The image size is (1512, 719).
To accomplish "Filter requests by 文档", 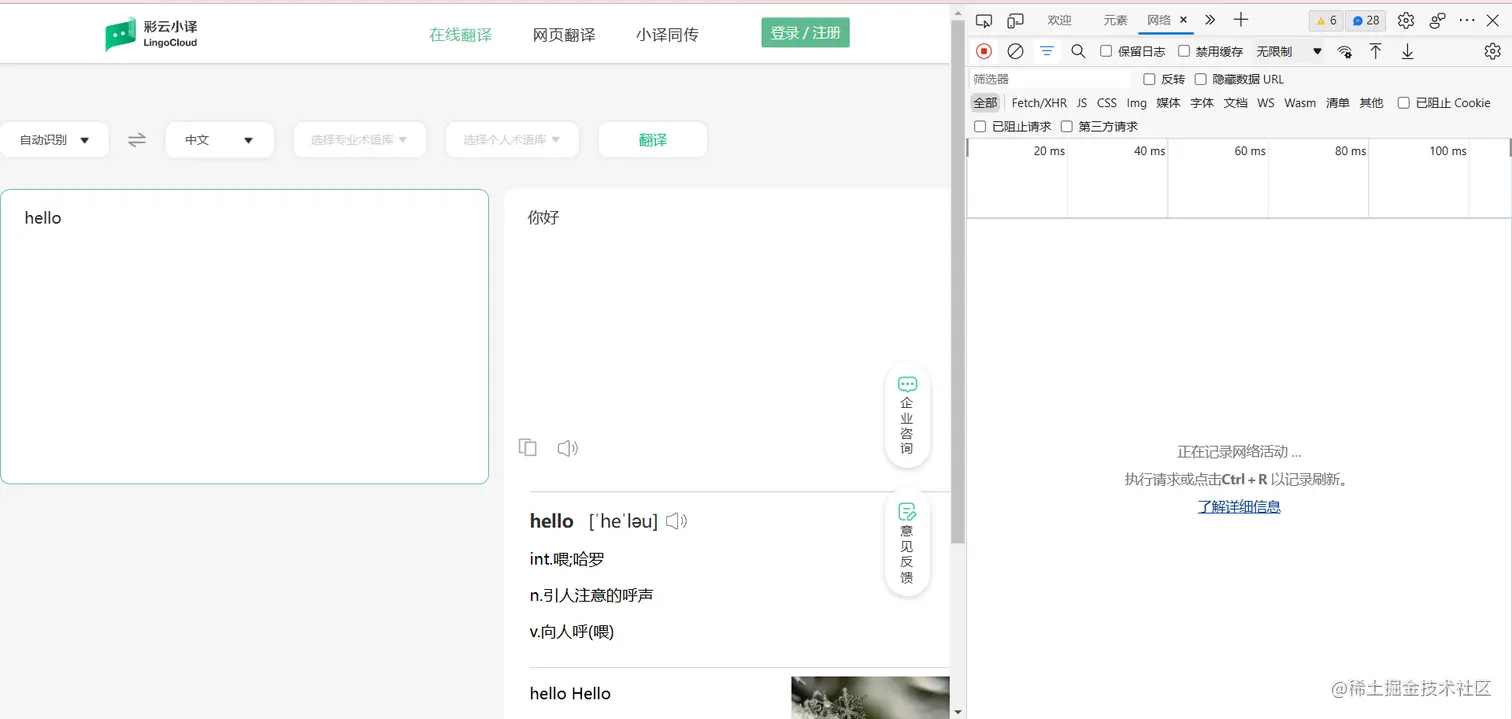I will 1236,103.
